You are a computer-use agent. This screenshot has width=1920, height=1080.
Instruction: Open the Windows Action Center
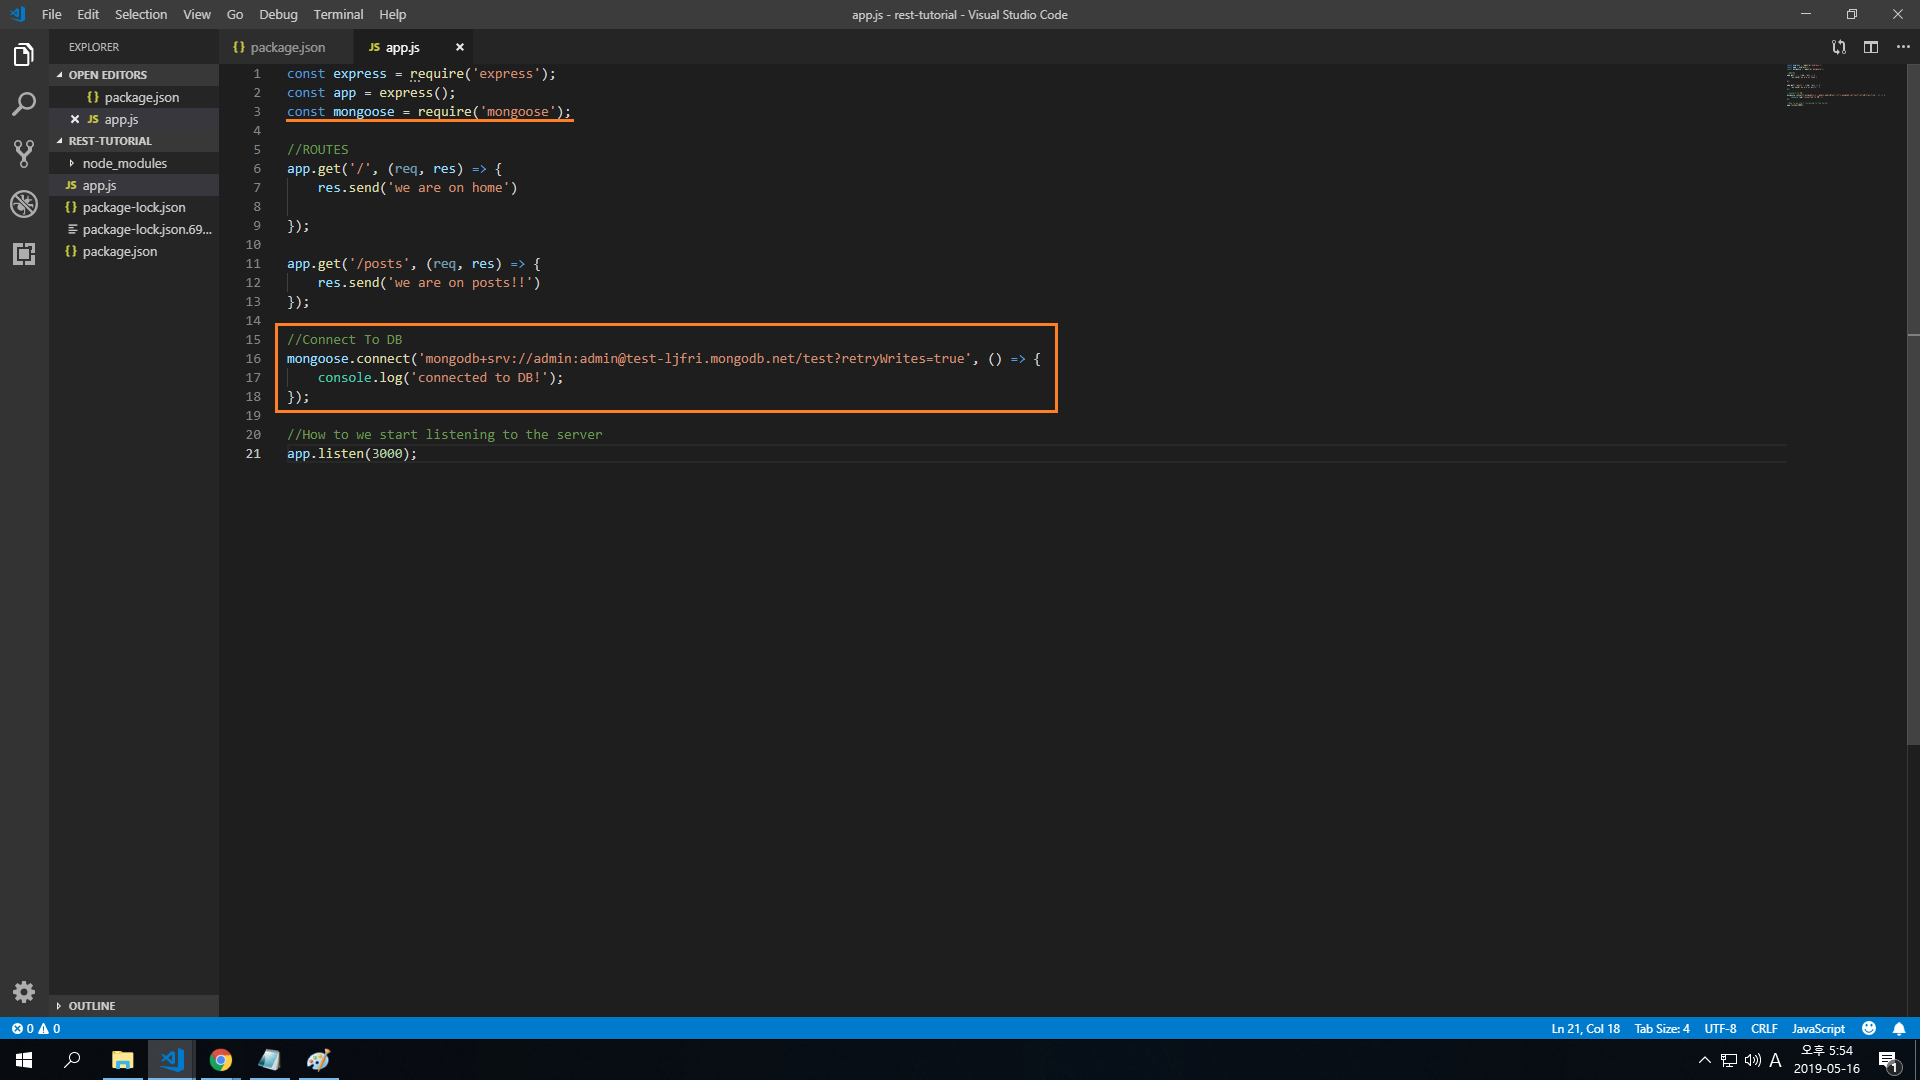[x=1888, y=1061]
